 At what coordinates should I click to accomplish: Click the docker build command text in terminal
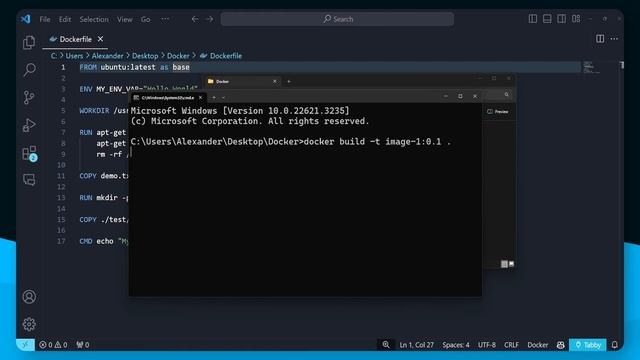[377, 142]
